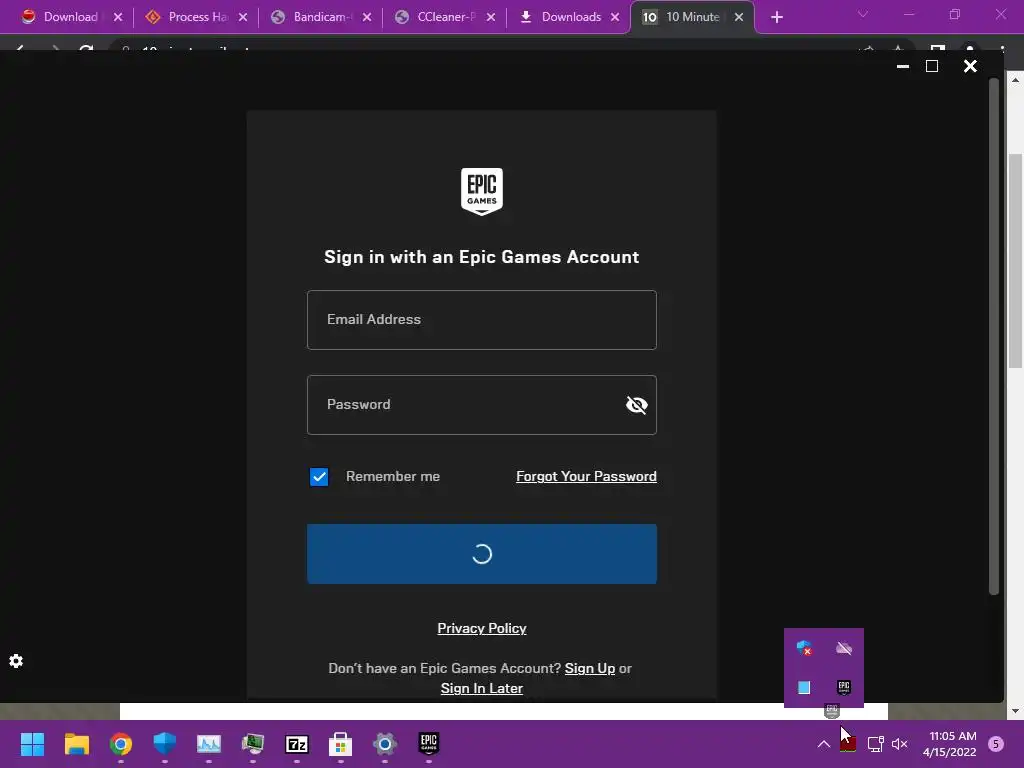Open the clock showing 11:05 AM
1024x768 pixels.
[950, 744]
